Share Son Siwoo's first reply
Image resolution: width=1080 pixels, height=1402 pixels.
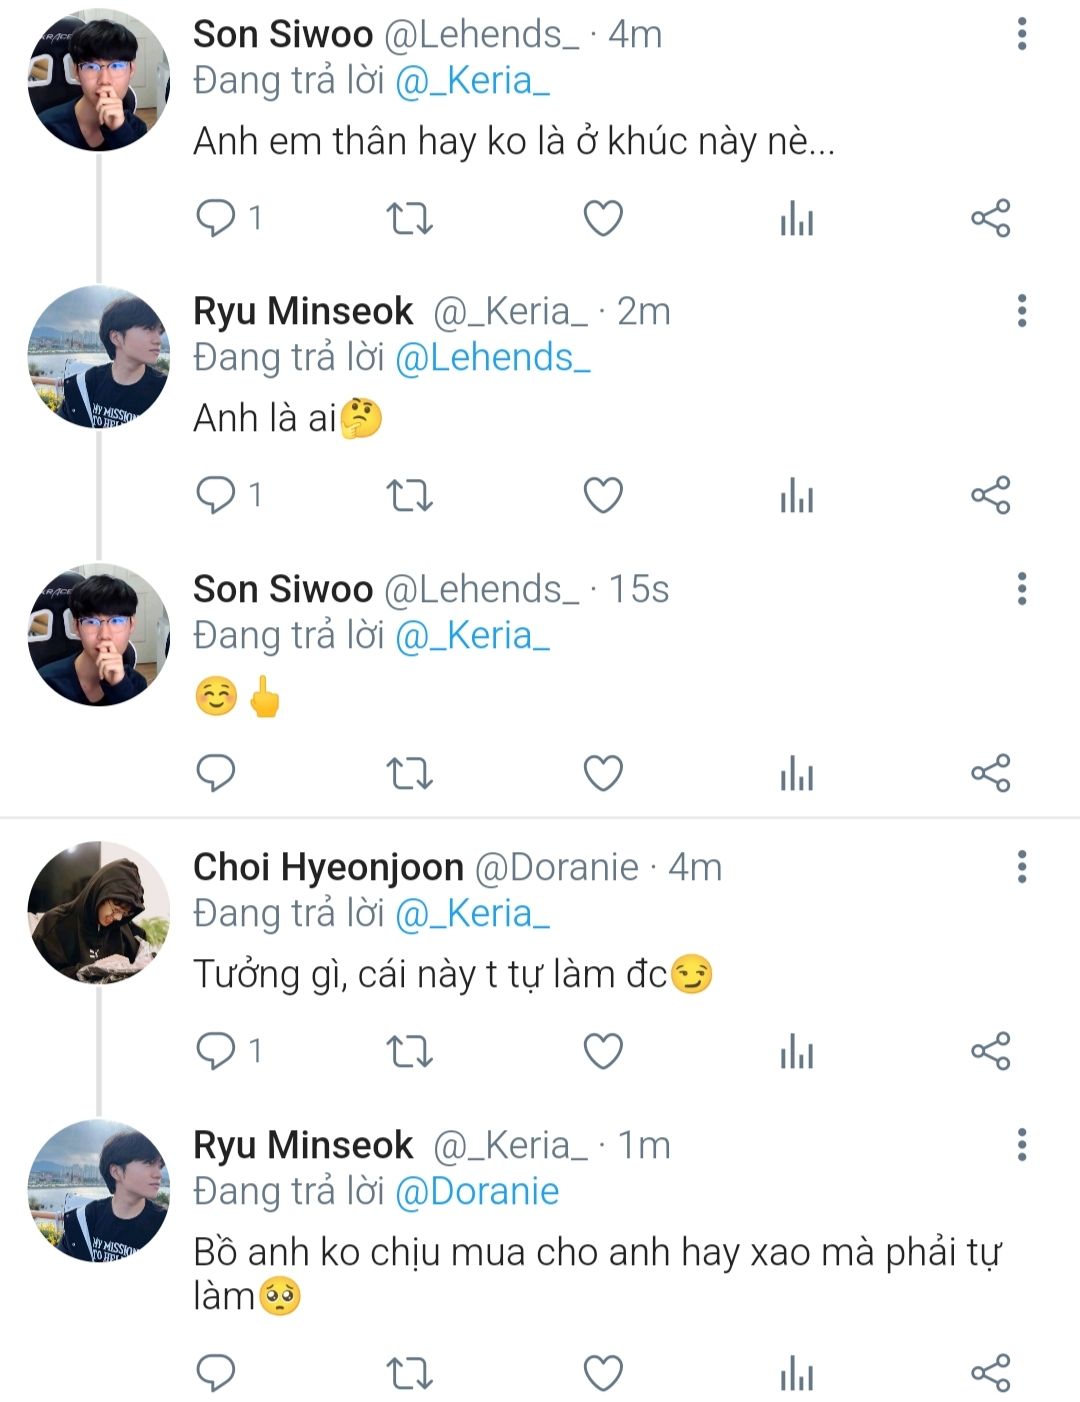click(991, 218)
